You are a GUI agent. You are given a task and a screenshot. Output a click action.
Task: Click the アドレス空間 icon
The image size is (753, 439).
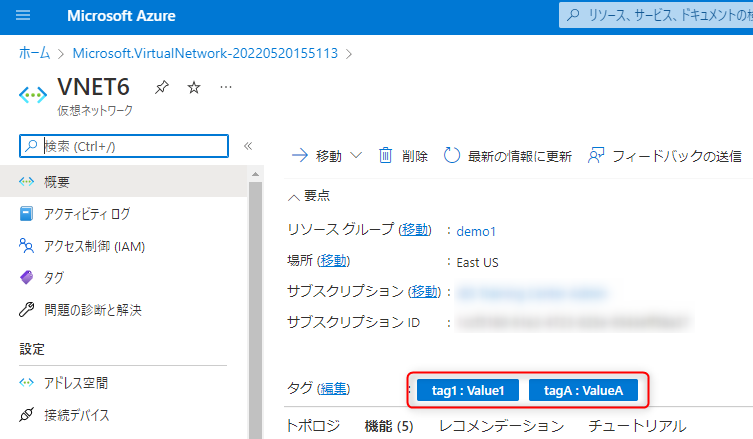[26, 383]
